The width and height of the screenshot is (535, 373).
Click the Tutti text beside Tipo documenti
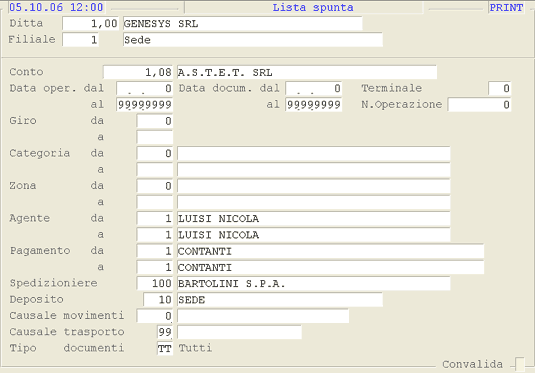[x=195, y=348]
